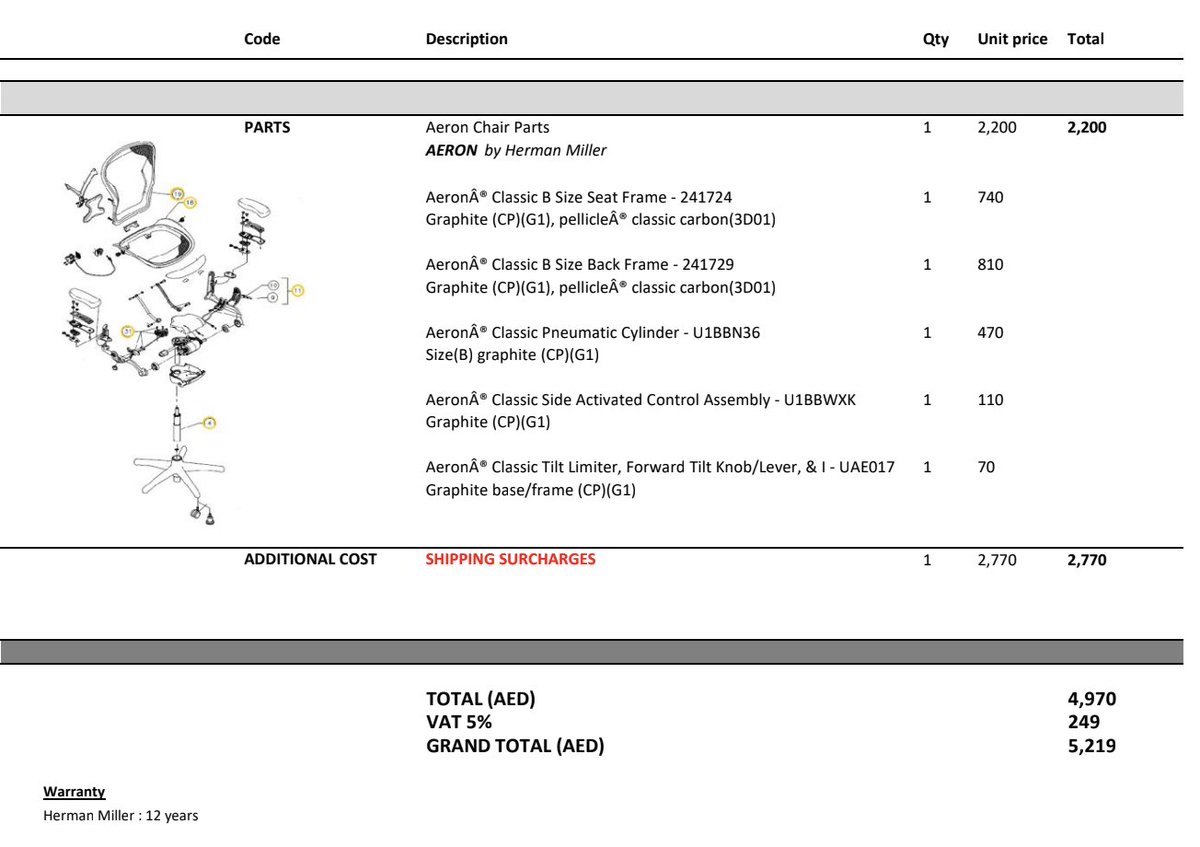Click the "Herman Miller : 12 years" line
The image size is (1200, 847).
tap(121, 816)
